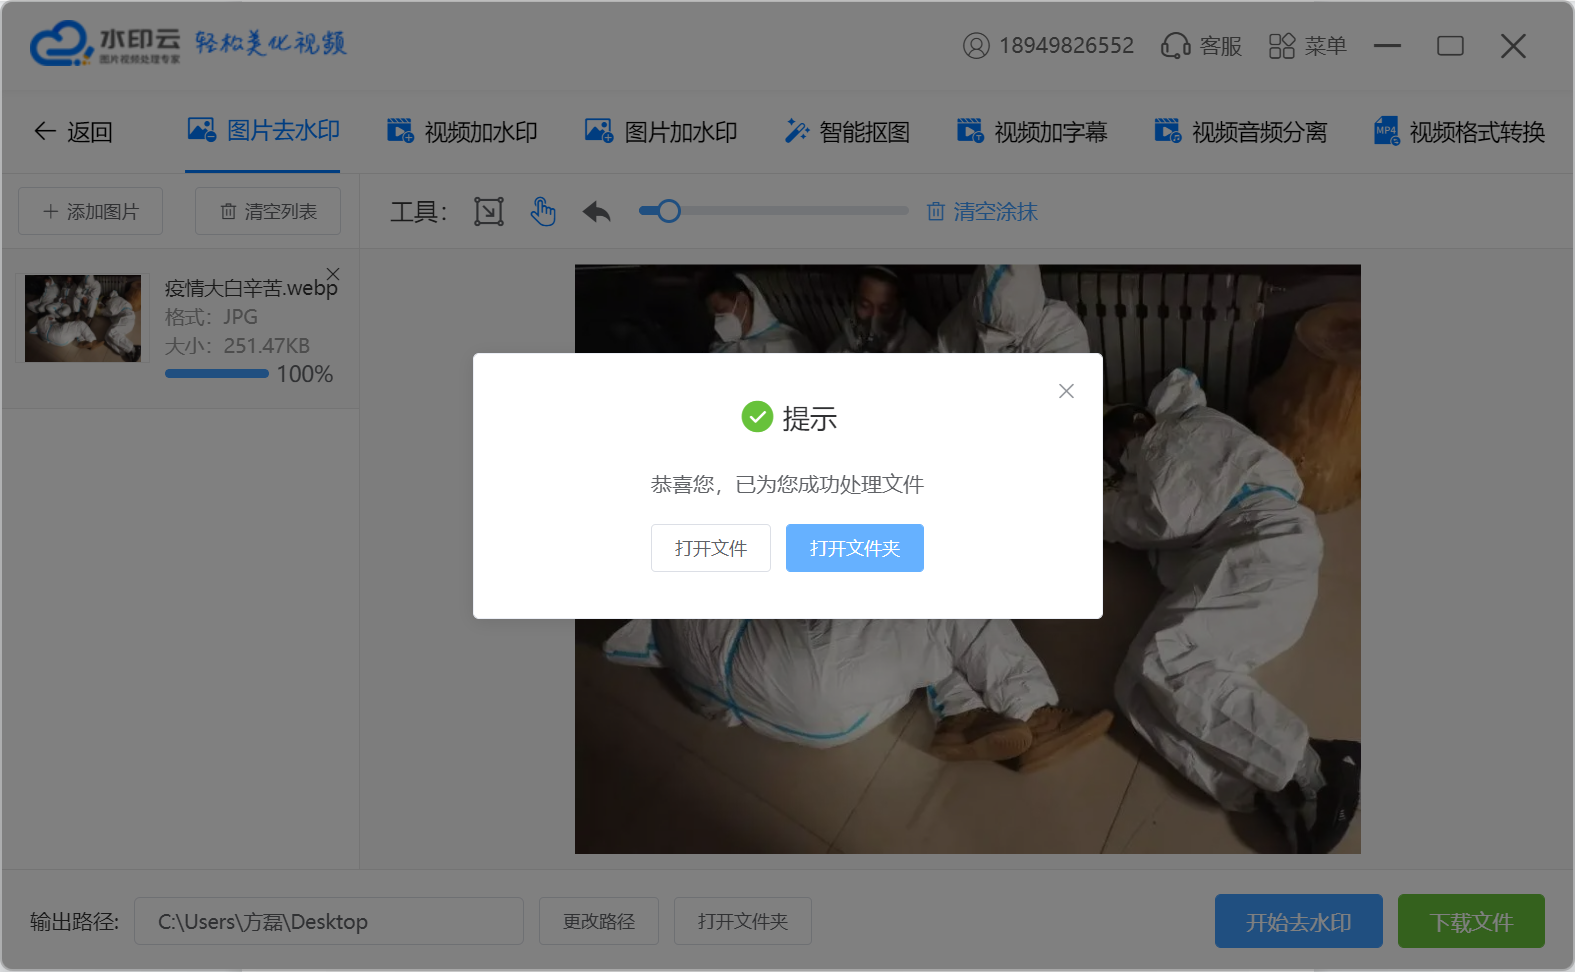Click 添加图片 button
Viewport: 1575px width, 972px height.
click(x=90, y=211)
